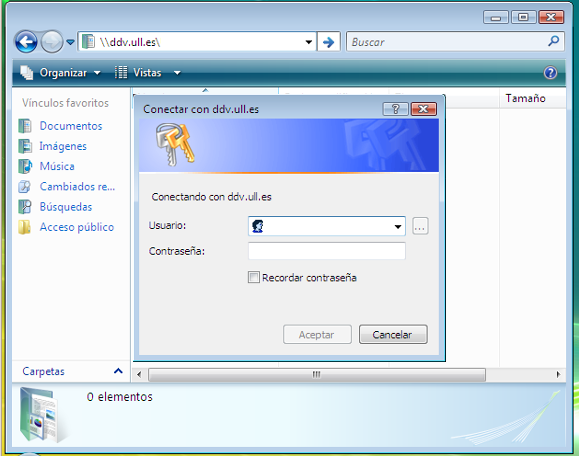Click the Usuario combo box field

[327, 226]
